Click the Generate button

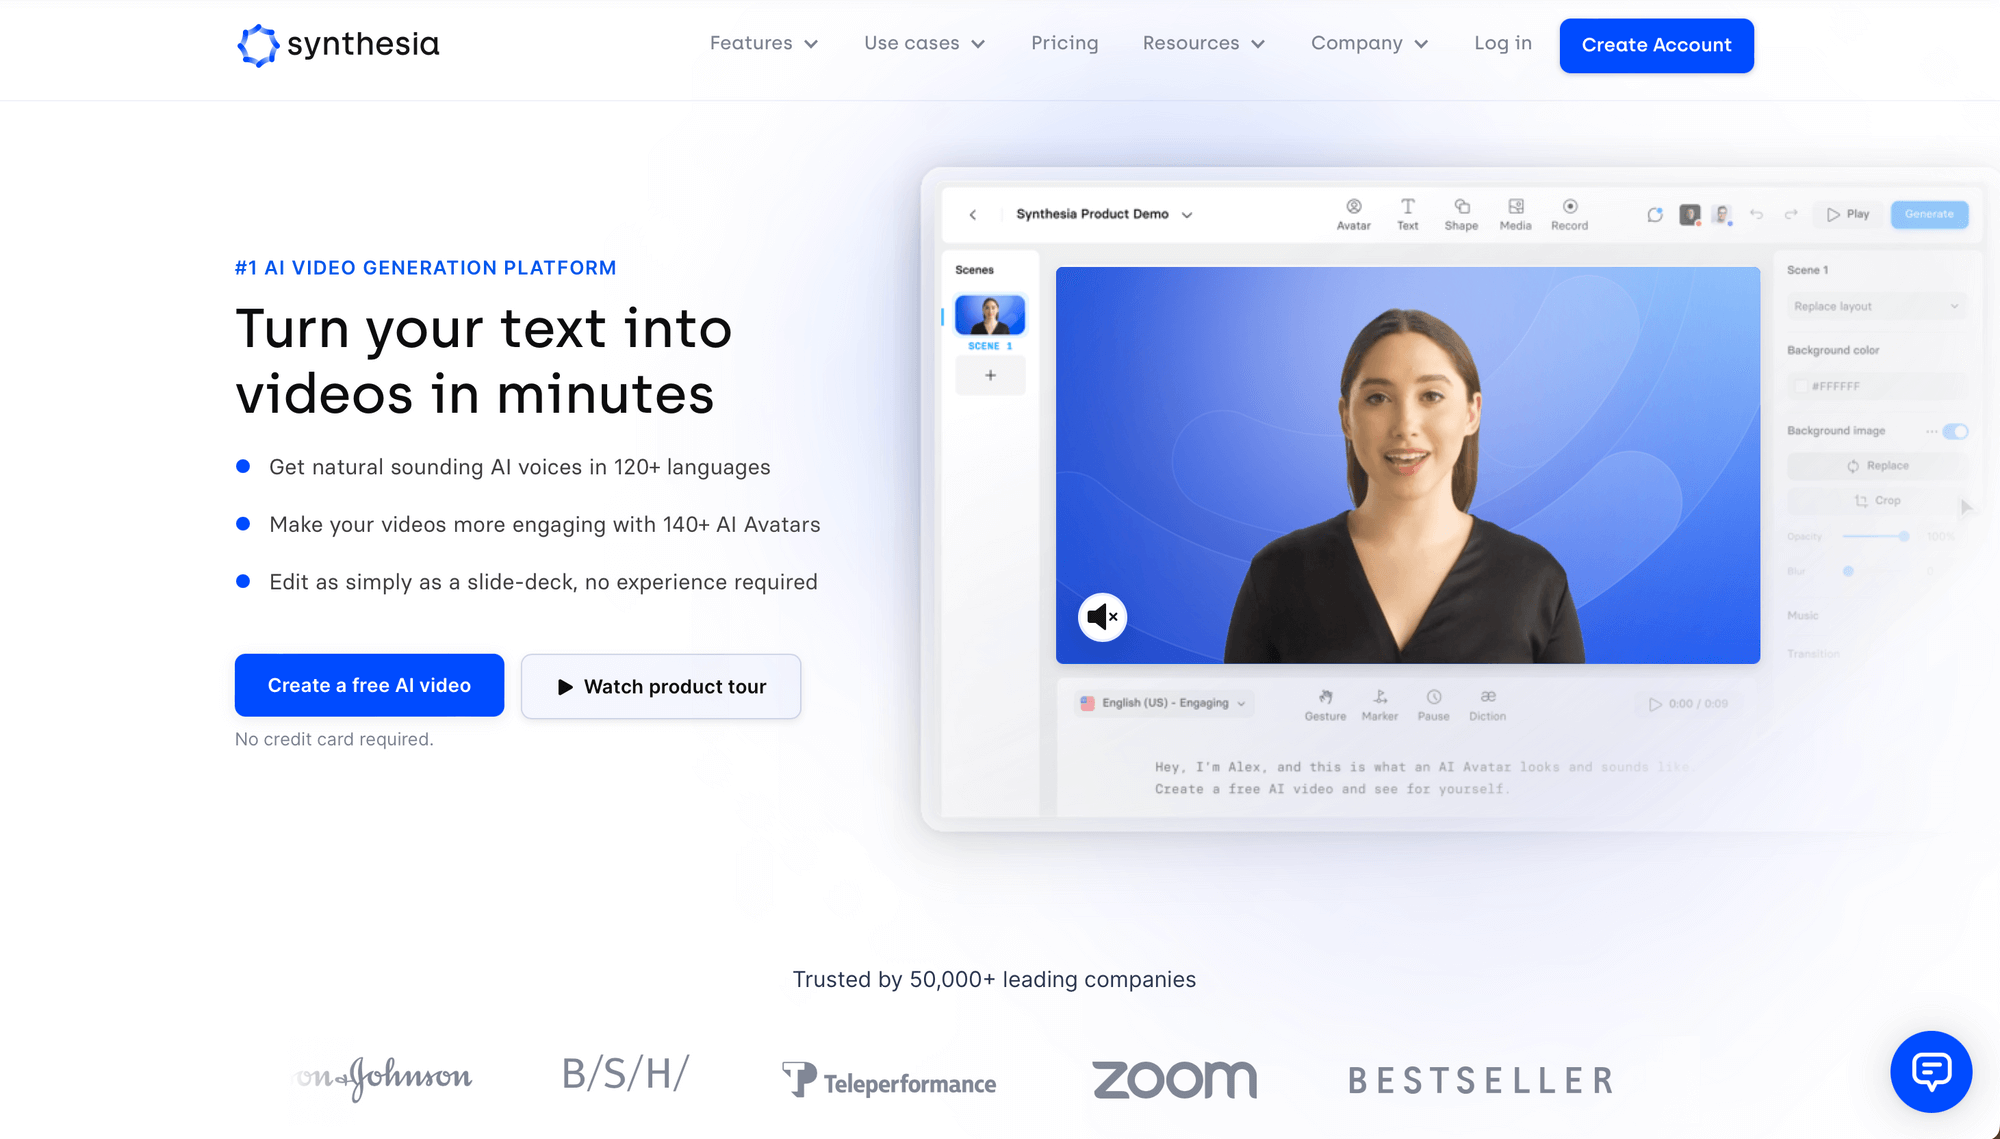pos(1930,213)
